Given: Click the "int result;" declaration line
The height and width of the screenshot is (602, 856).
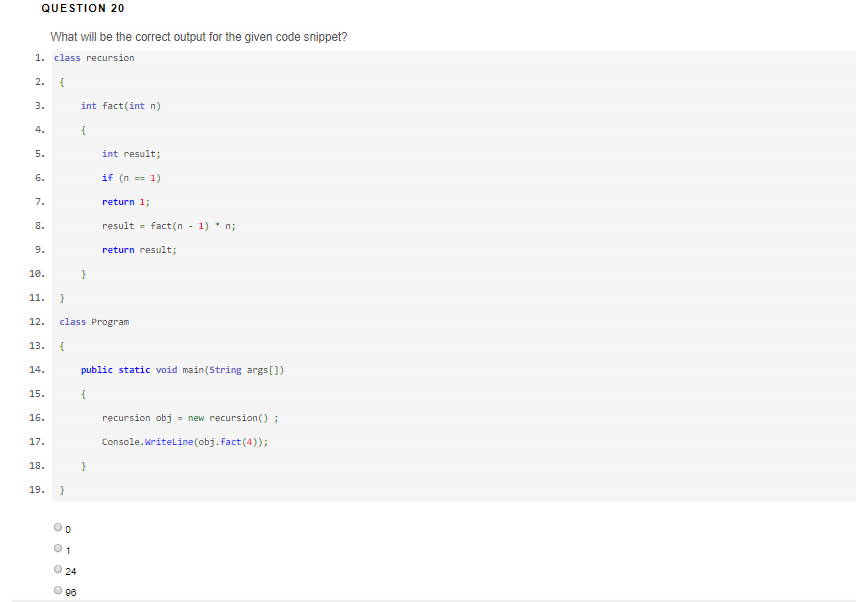Looking at the screenshot, I should [131, 154].
